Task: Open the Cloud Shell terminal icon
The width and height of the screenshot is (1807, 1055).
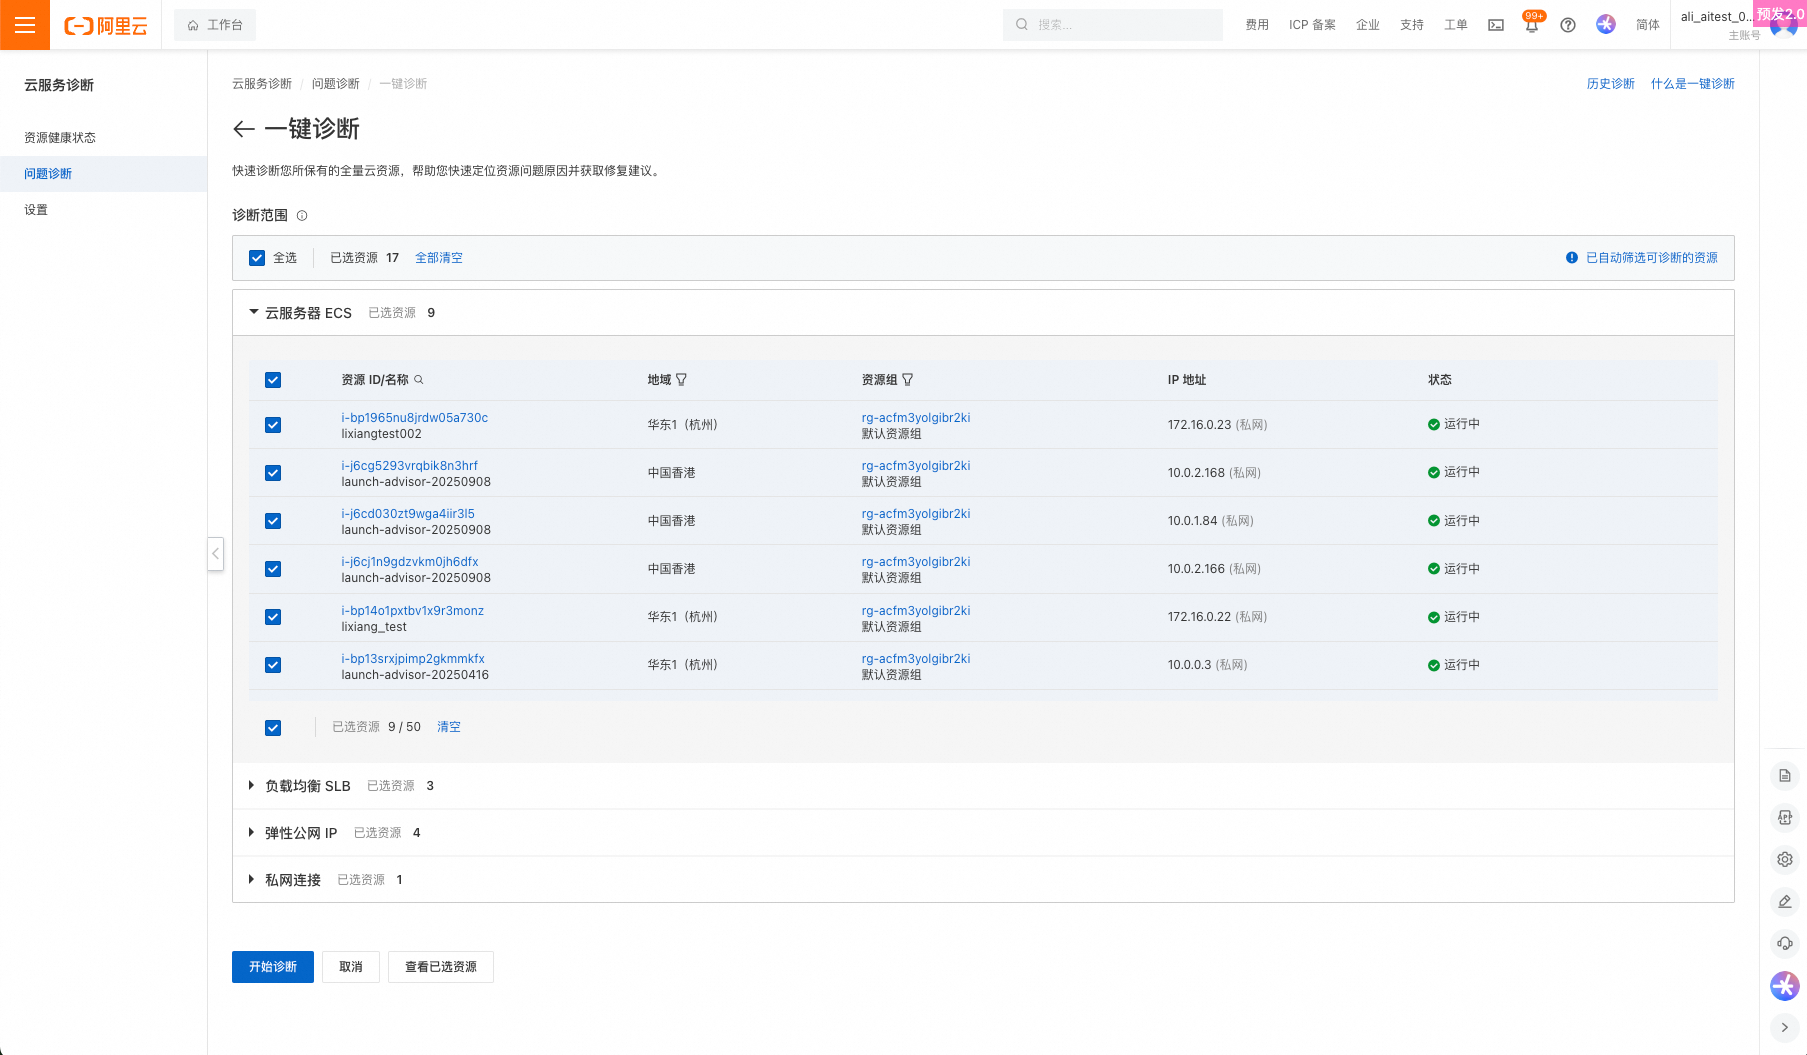Action: pyautogui.click(x=1496, y=25)
